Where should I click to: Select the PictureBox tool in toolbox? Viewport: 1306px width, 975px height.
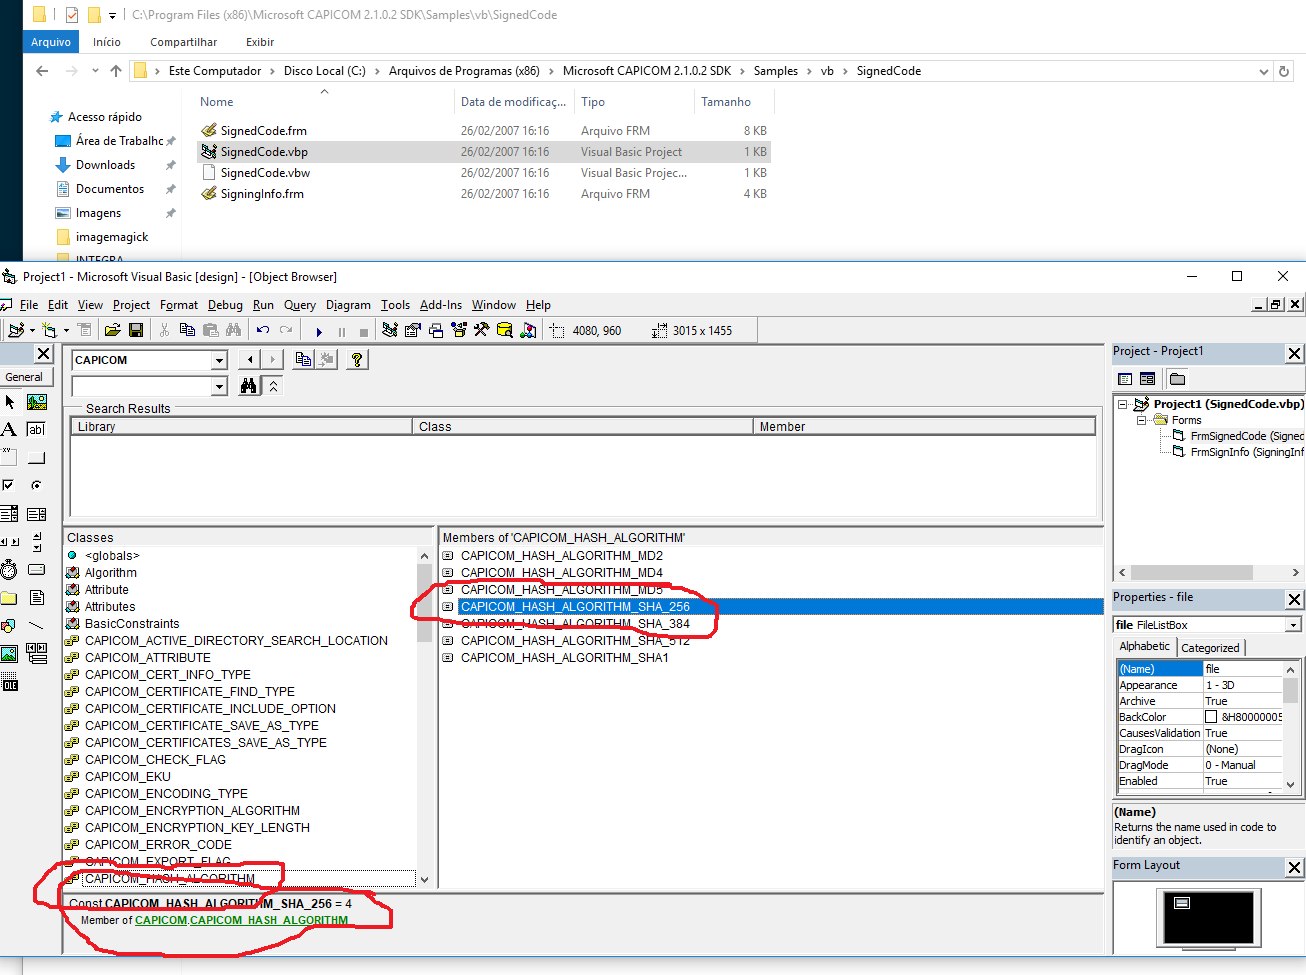pos(37,402)
